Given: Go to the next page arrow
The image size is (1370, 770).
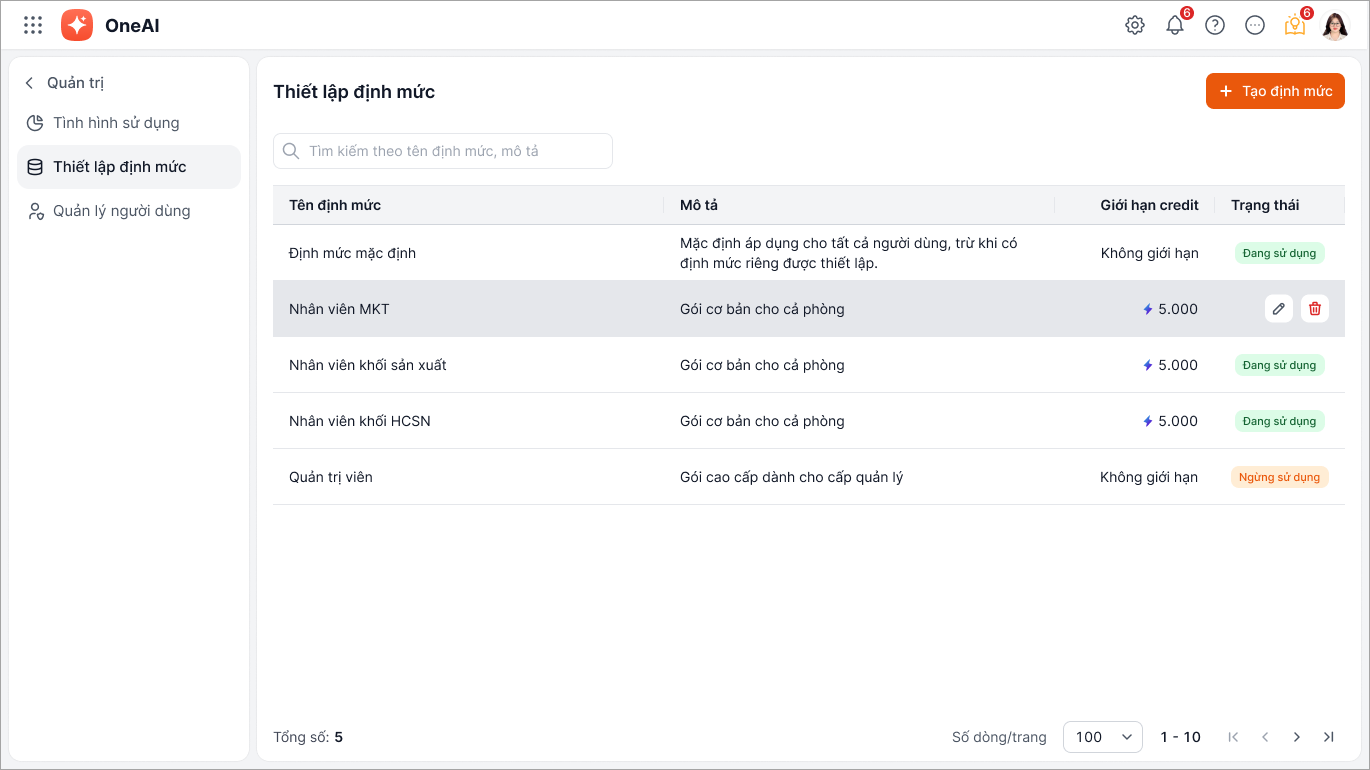Looking at the screenshot, I should pos(1297,737).
